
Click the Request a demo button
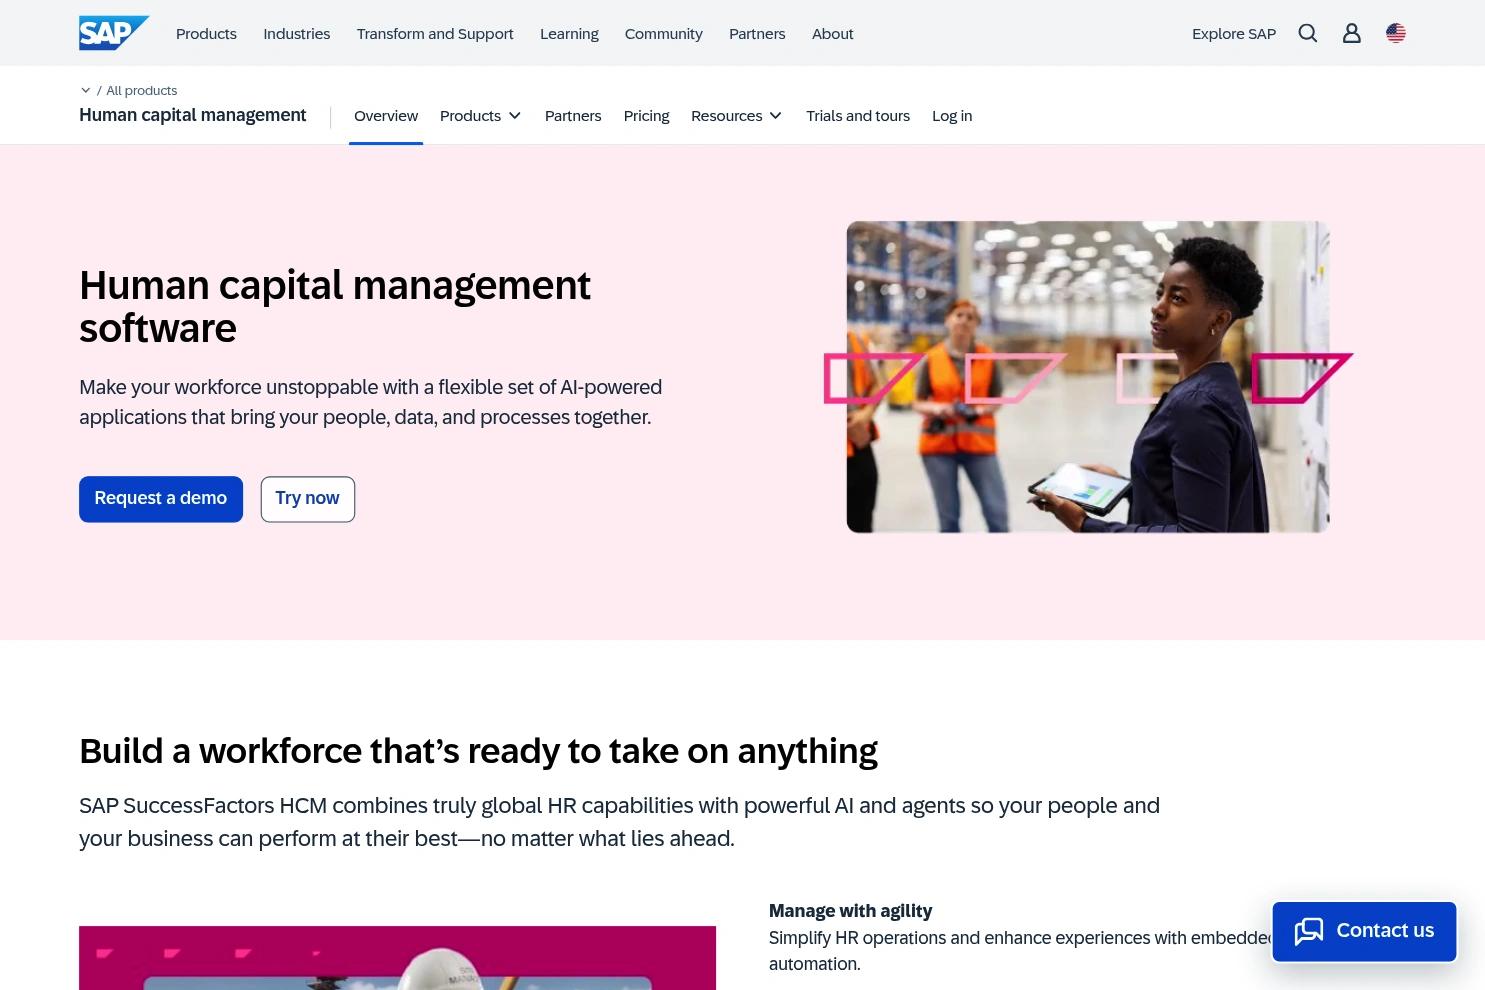point(161,499)
